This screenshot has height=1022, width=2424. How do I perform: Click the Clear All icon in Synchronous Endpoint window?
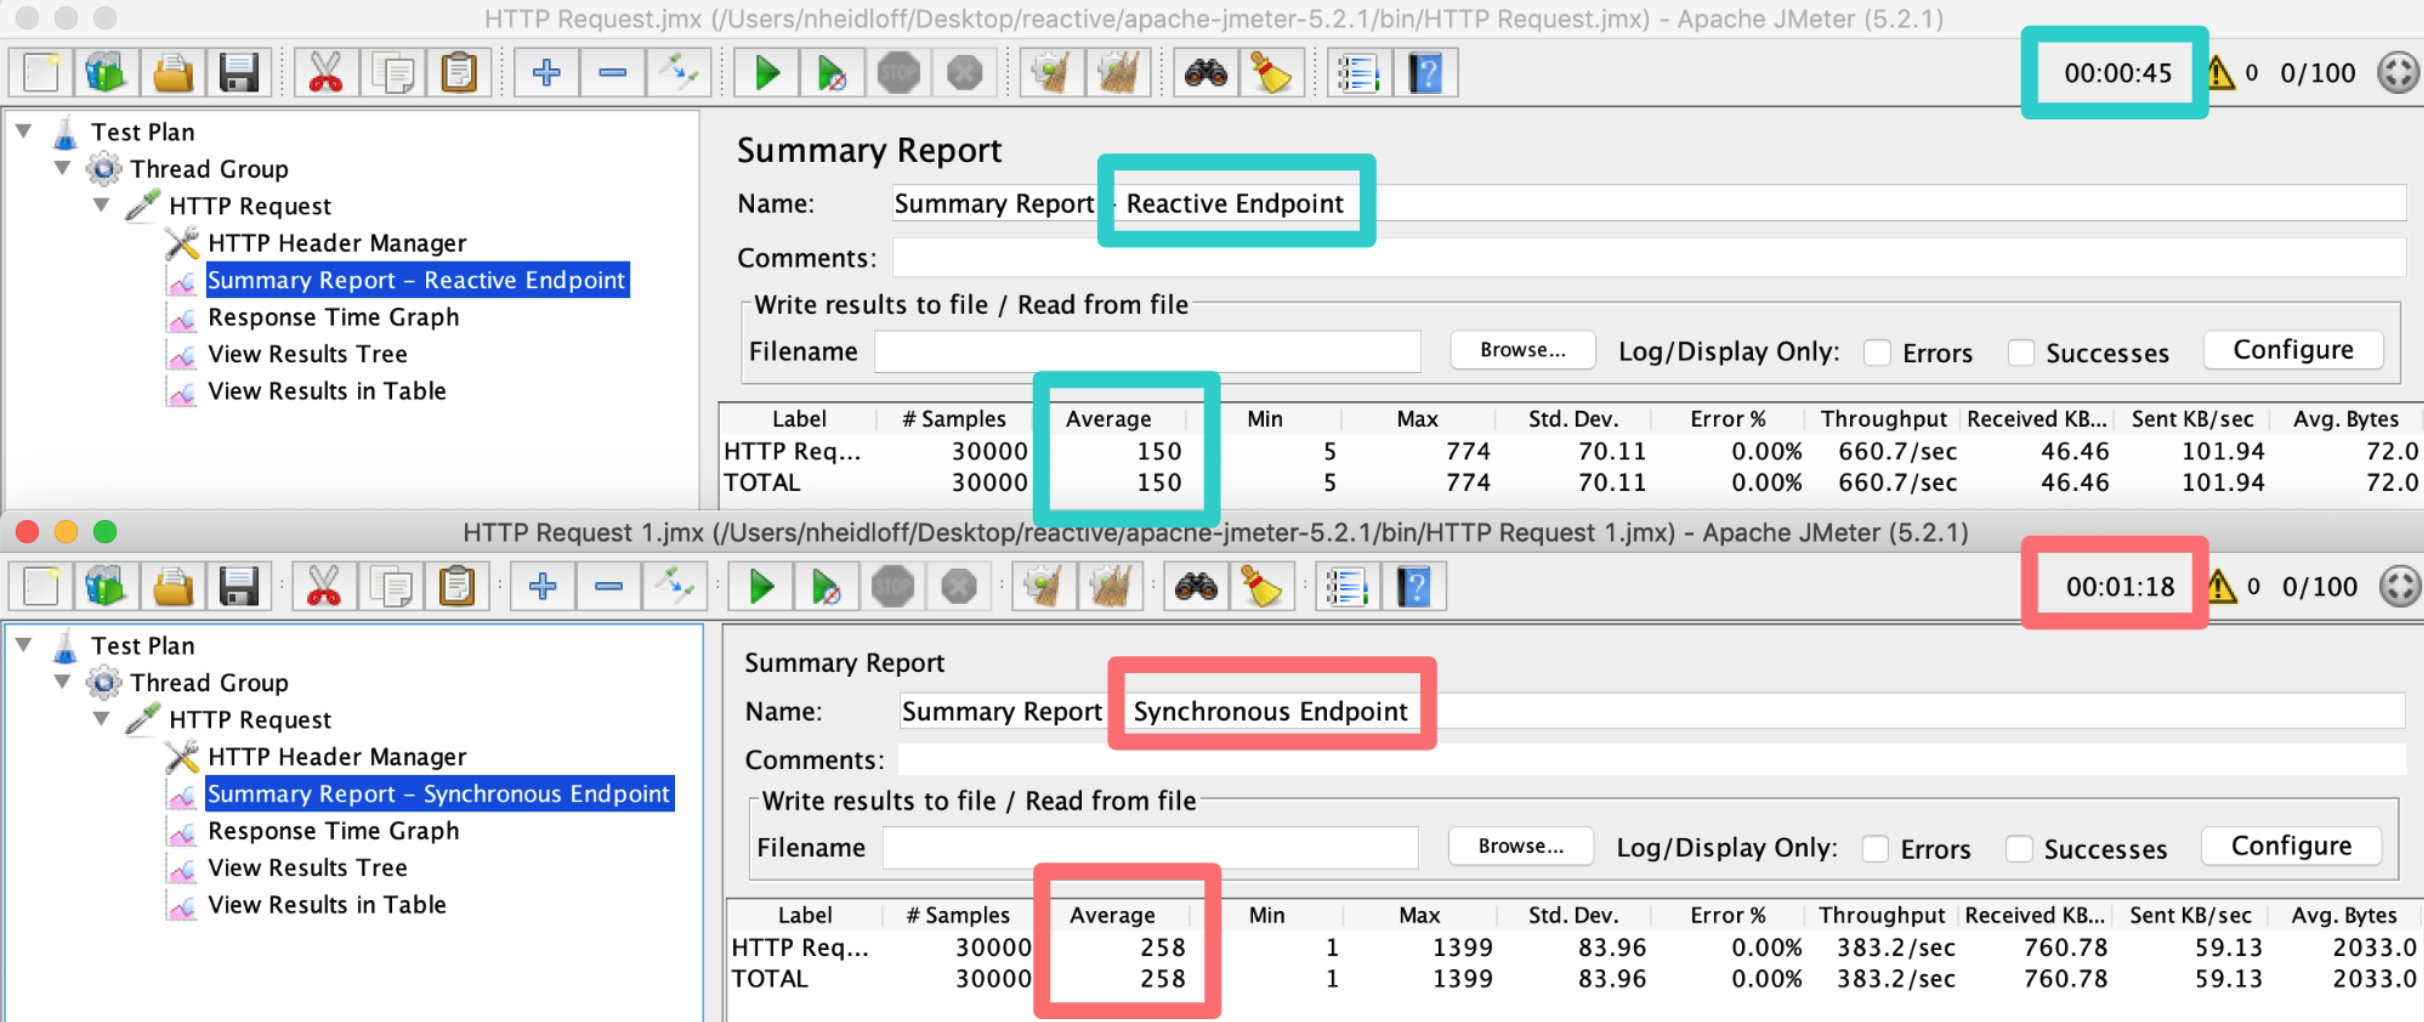click(x=1110, y=587)
